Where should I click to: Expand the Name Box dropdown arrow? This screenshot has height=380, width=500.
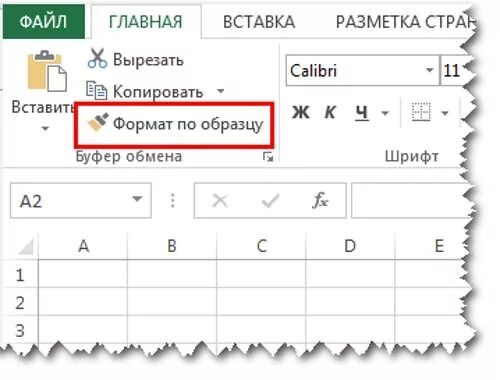point(137,199)
